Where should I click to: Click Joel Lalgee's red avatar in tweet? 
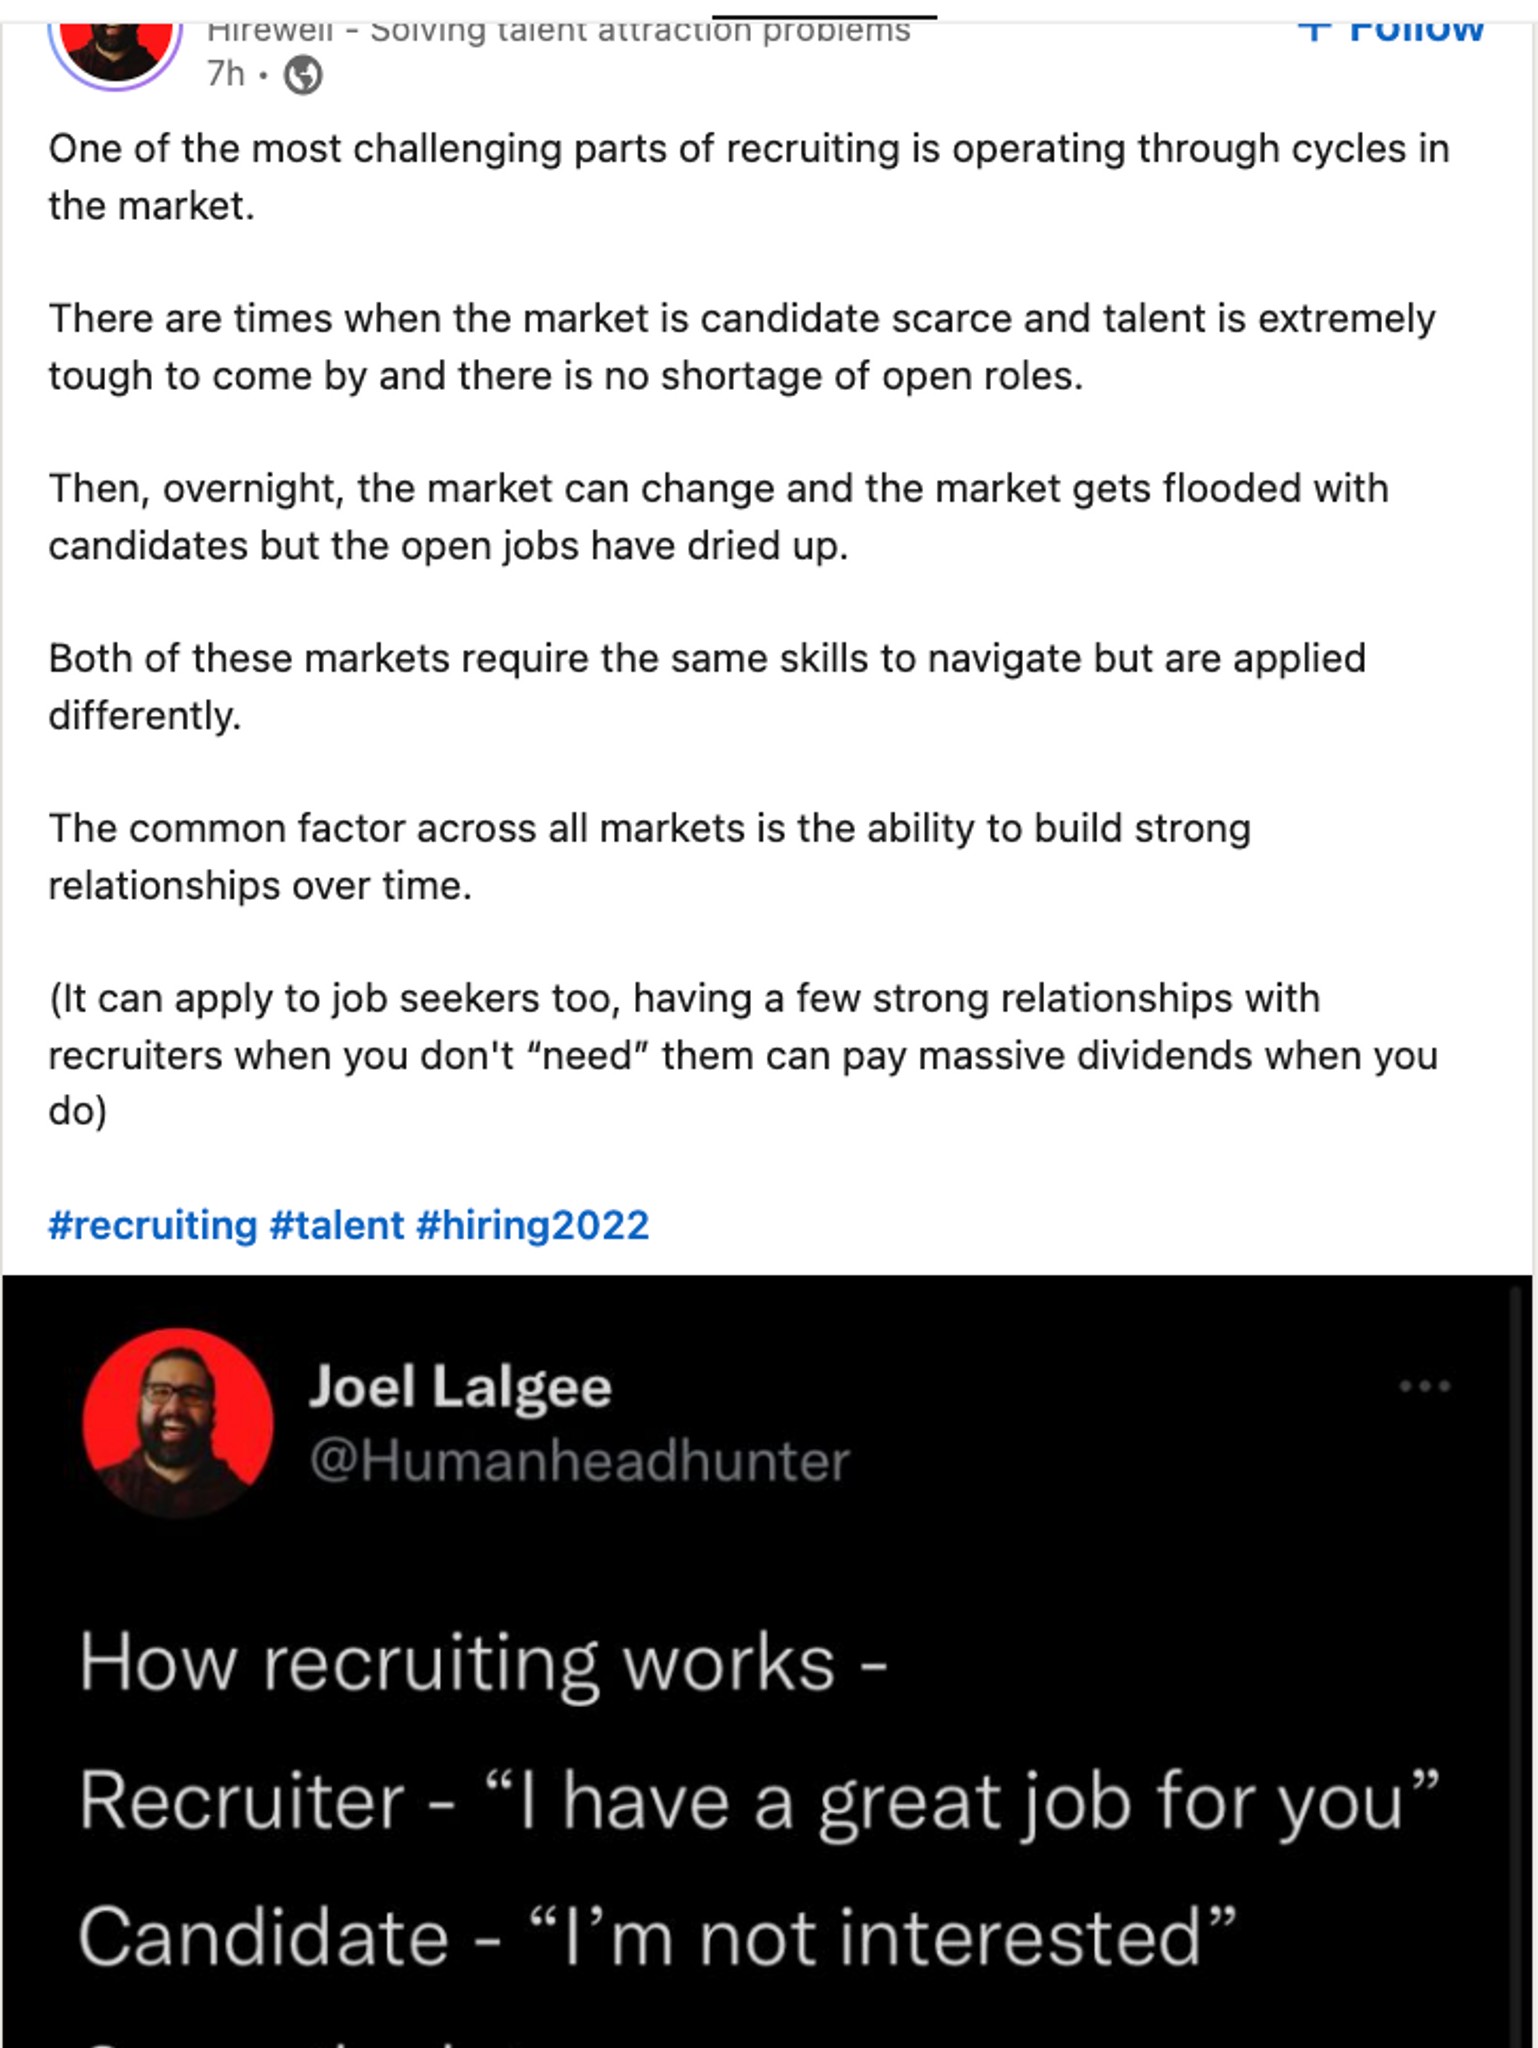click(177, 1422)
